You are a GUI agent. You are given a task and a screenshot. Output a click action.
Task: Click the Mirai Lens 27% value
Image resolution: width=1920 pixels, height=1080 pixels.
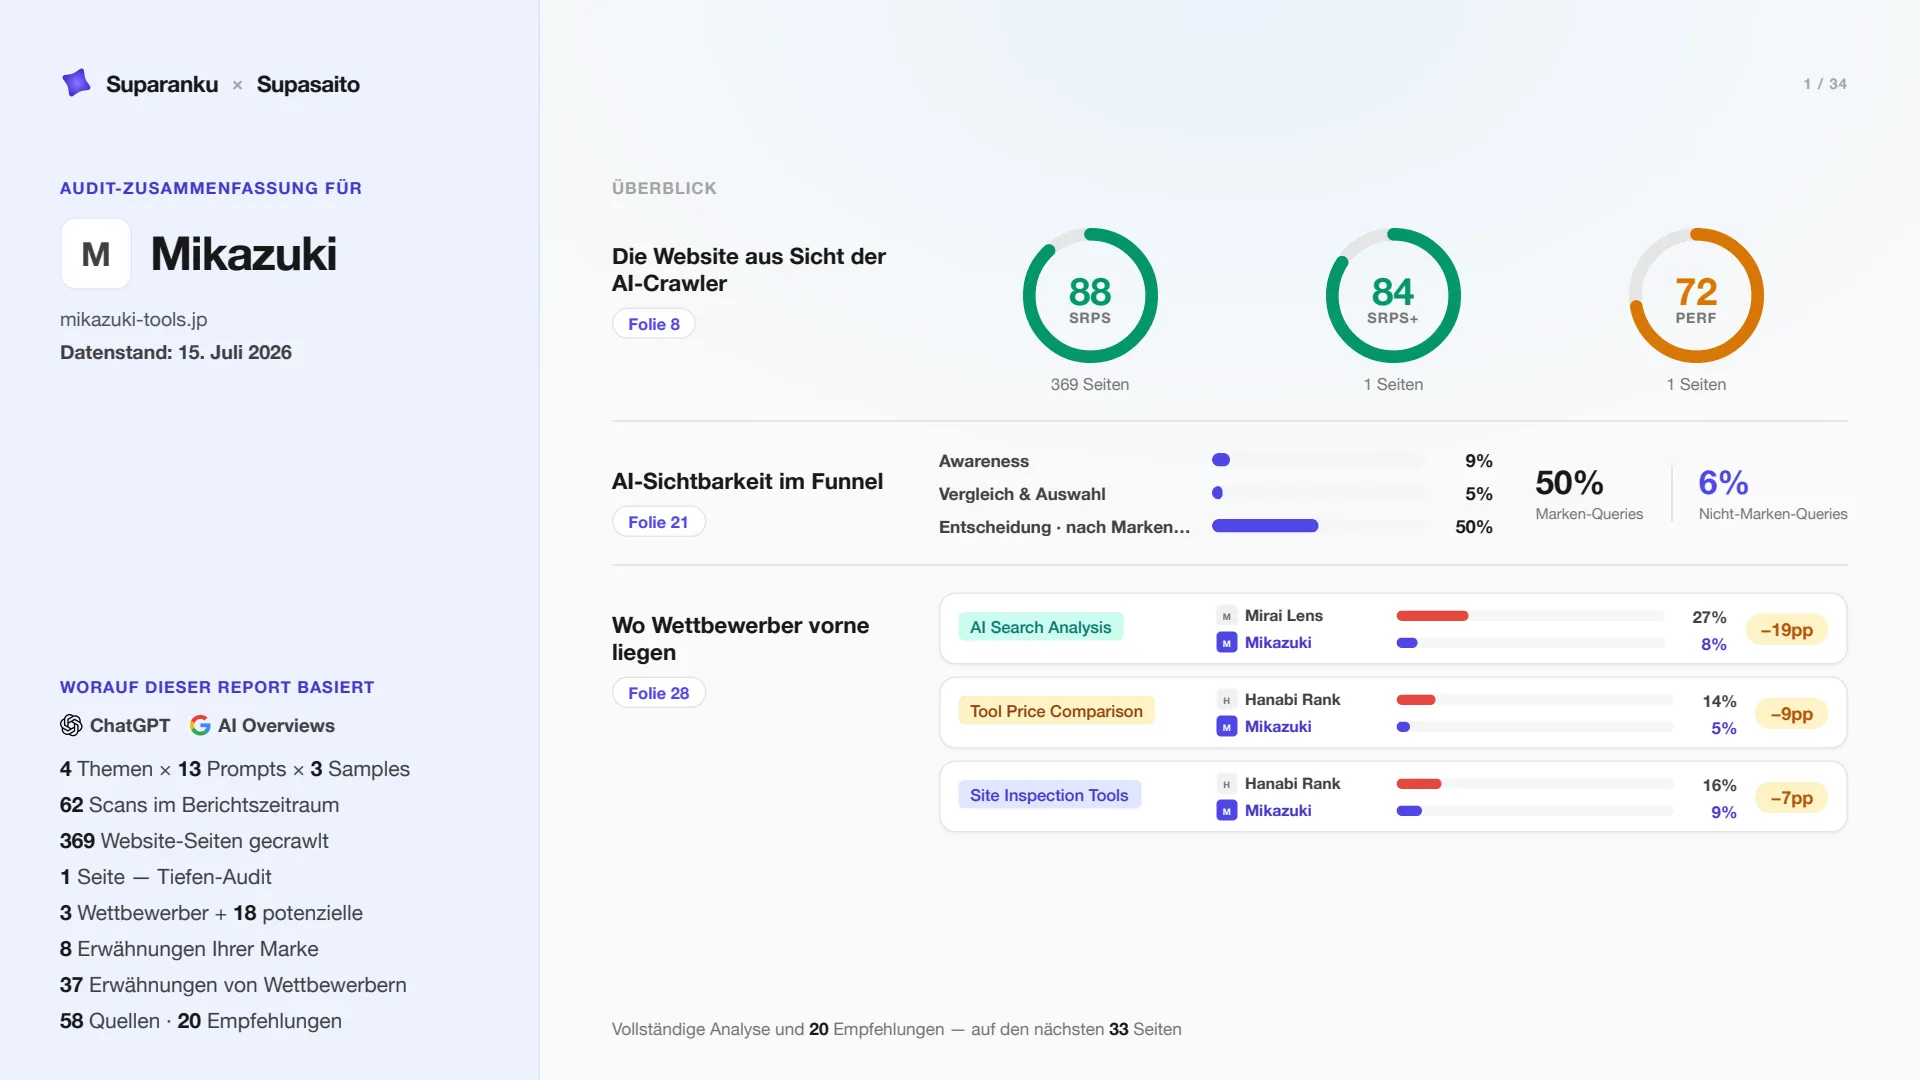point(1709,618)
